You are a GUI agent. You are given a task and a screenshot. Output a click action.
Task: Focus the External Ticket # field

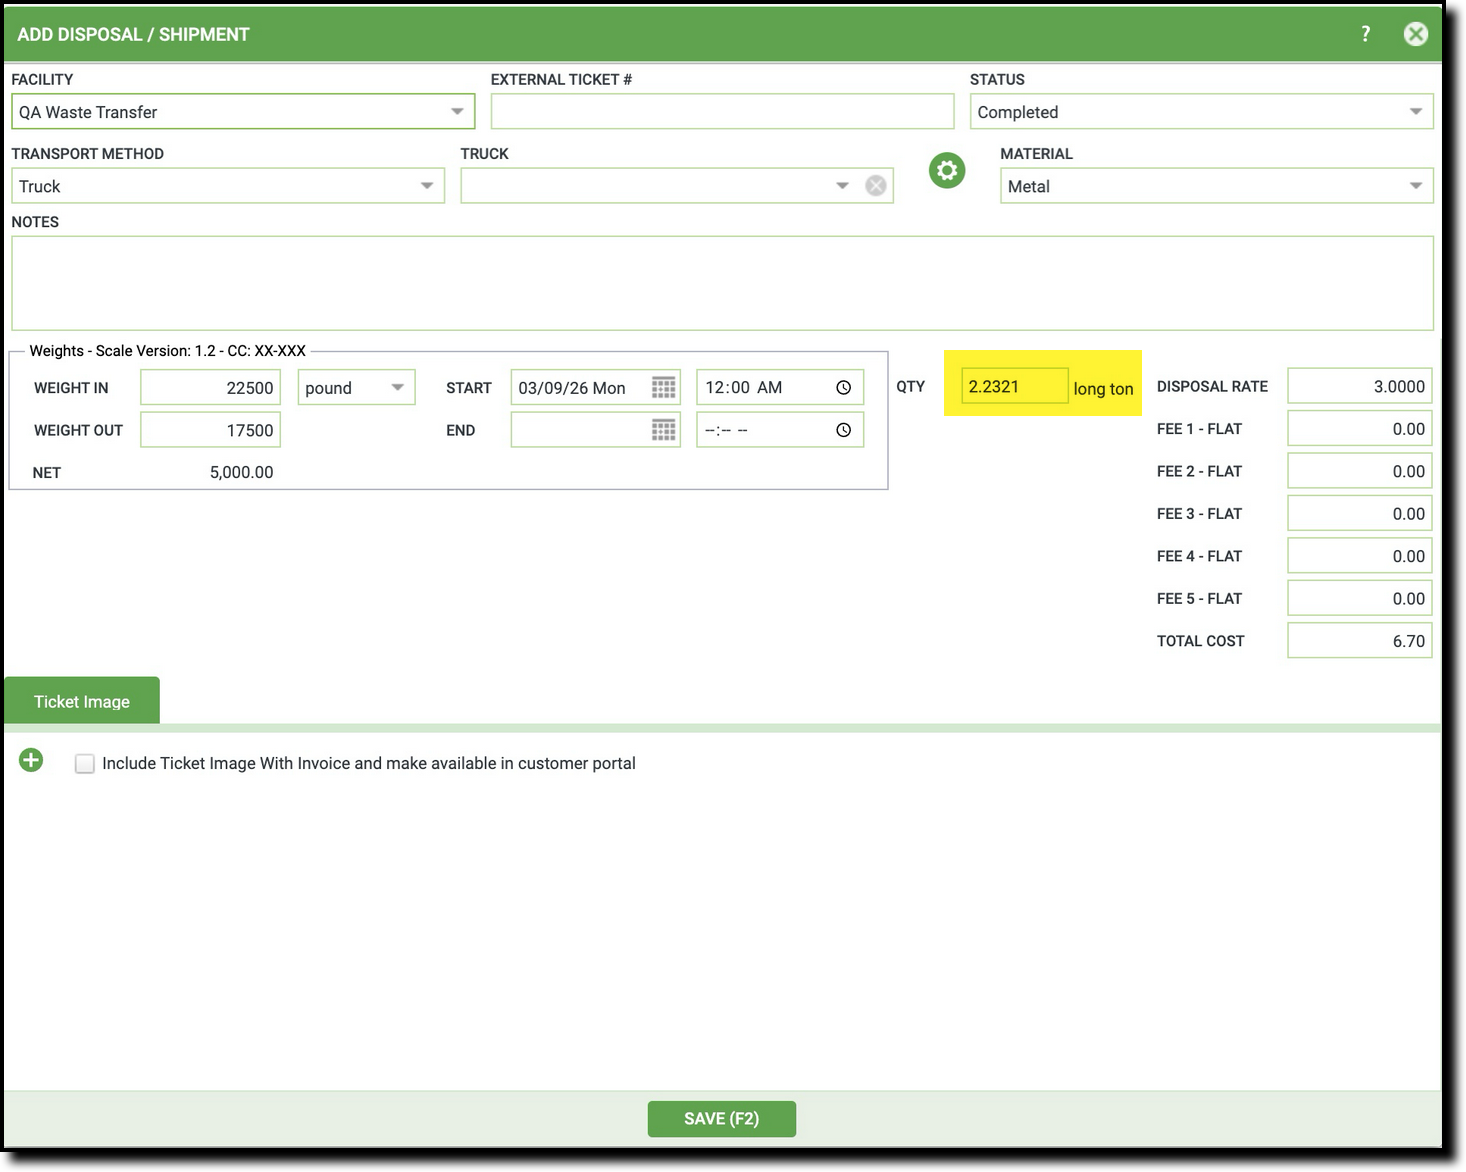pyautogui.click(x=722, y=112)
